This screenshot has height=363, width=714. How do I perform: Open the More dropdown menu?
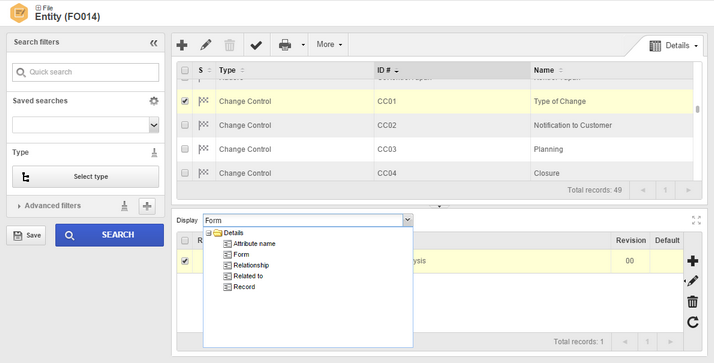point(329,45)
